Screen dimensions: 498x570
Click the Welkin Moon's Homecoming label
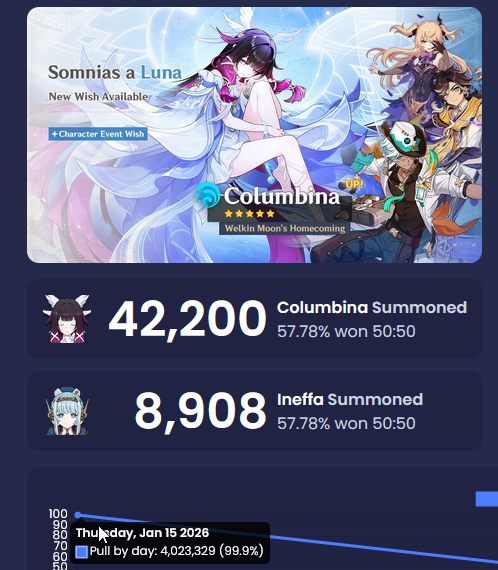285,228
